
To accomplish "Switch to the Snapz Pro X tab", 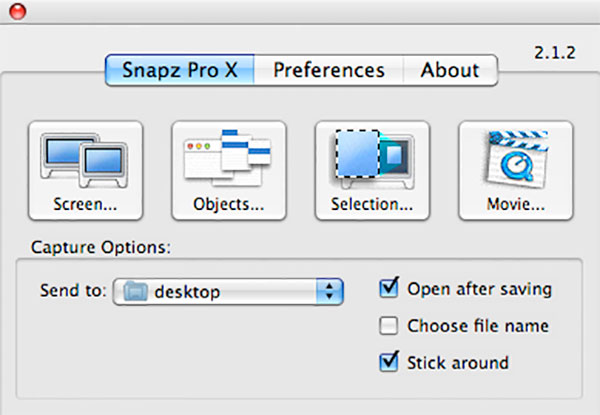I will pos(179,70).
